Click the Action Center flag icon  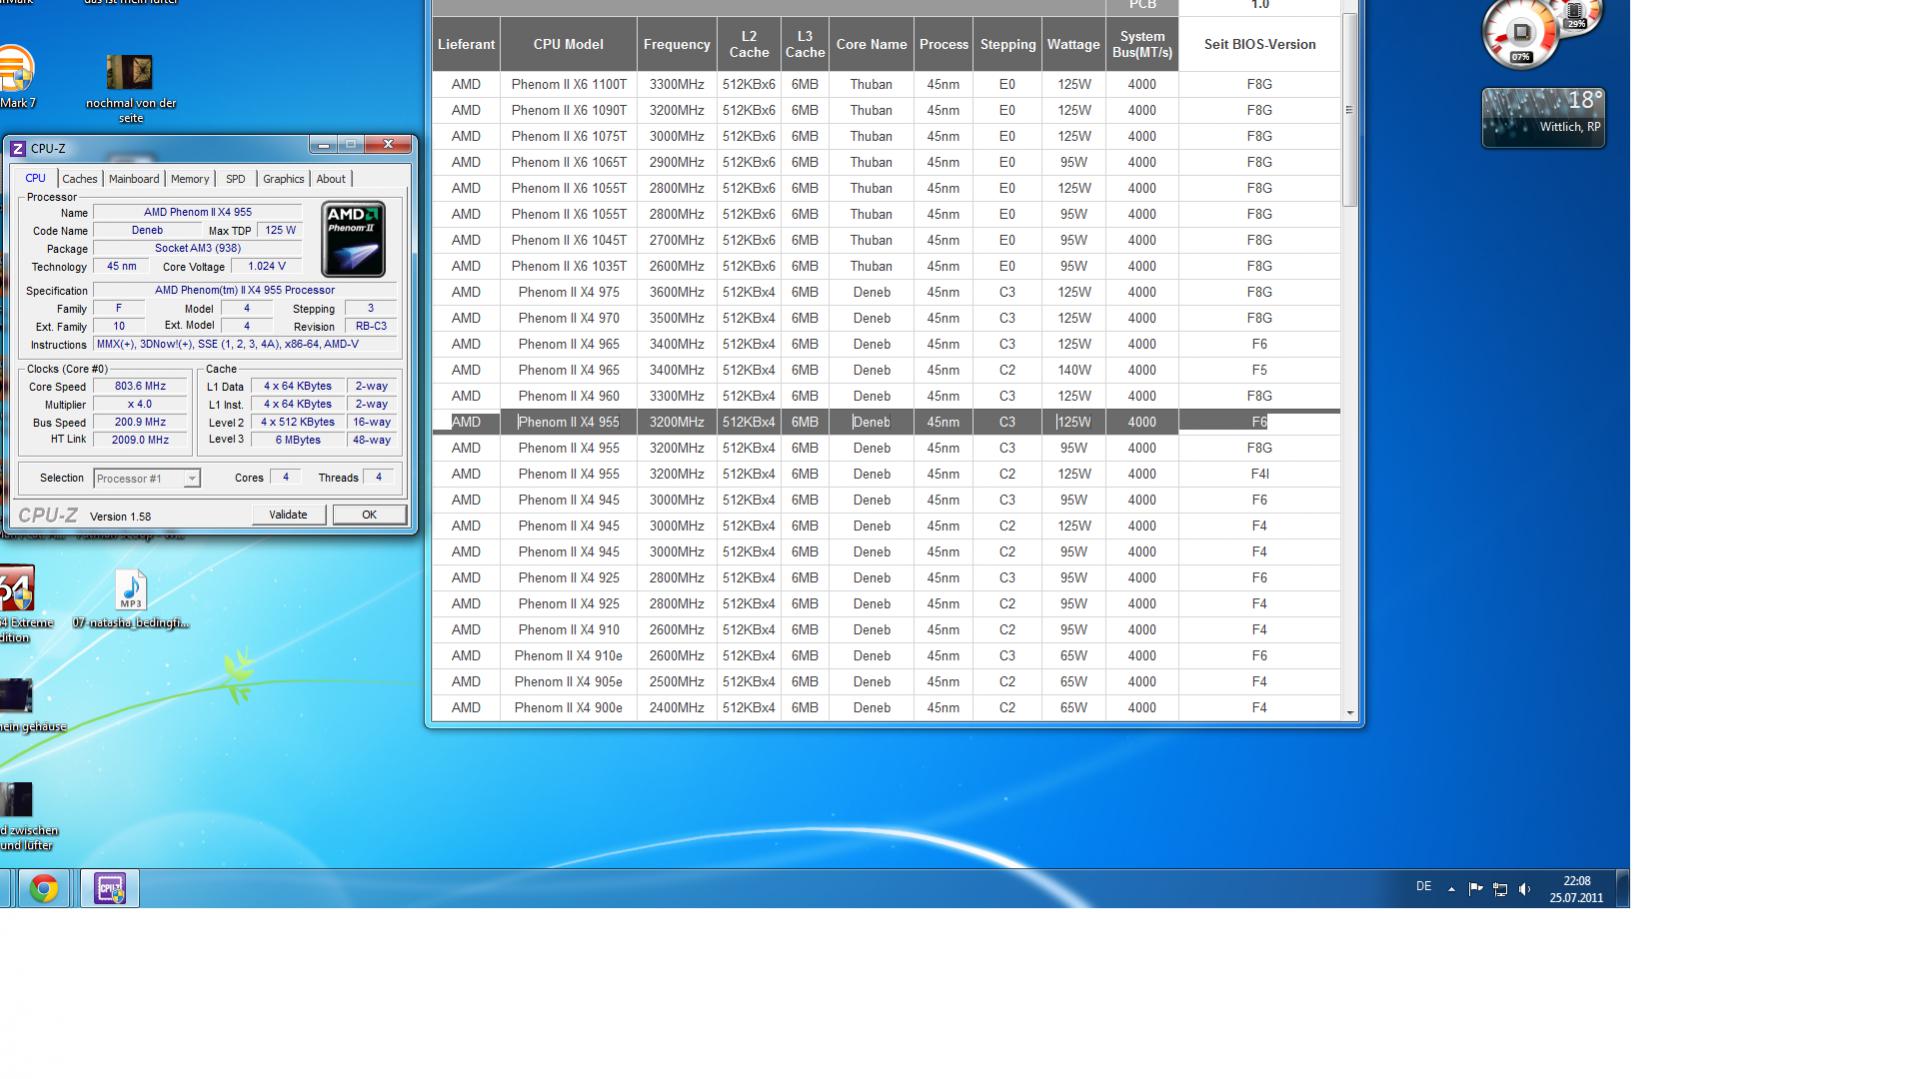coord(1475,888)
